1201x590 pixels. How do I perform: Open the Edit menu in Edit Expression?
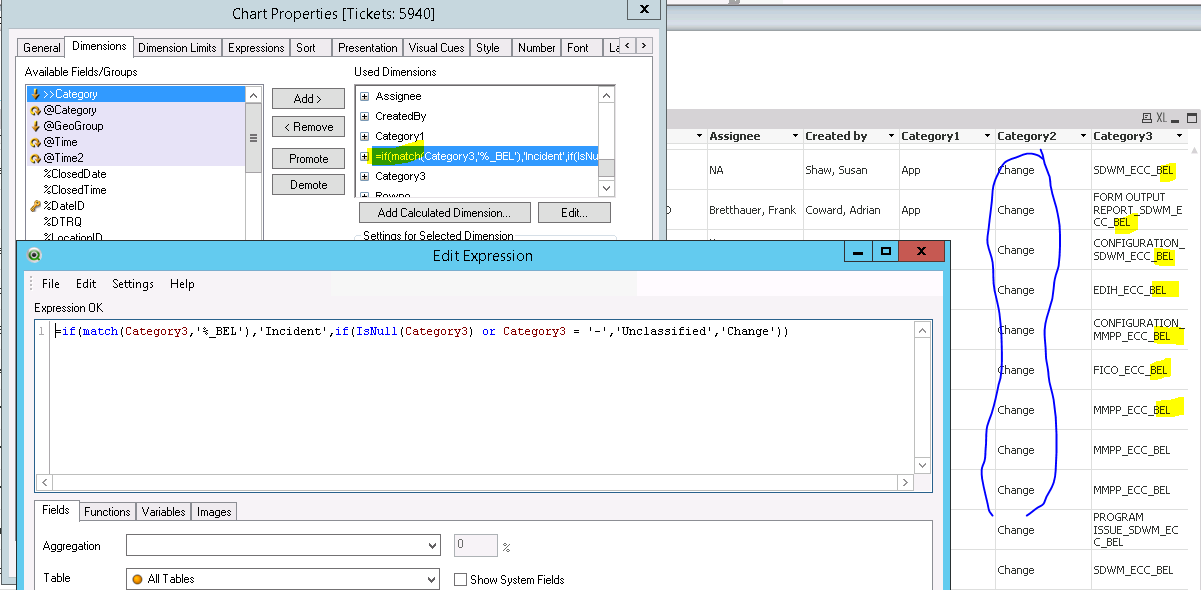[x=86, y=284]
